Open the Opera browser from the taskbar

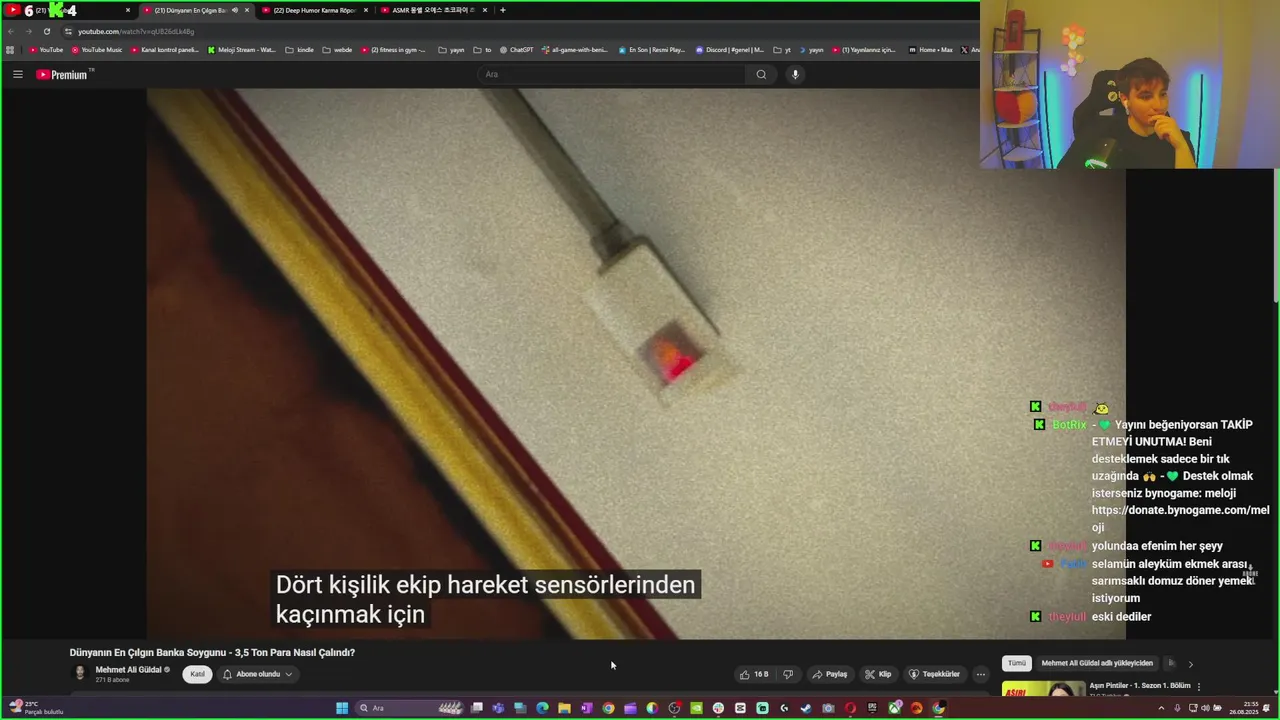coord(850,708)
